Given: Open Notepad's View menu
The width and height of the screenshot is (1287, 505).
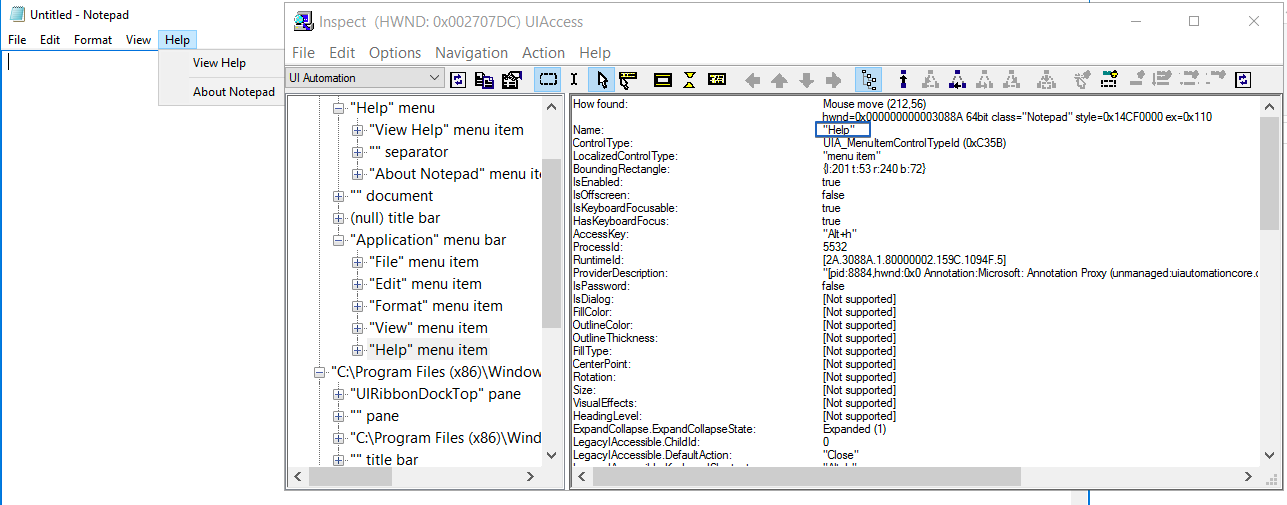Looking at the screenshot, I should 139,40.
